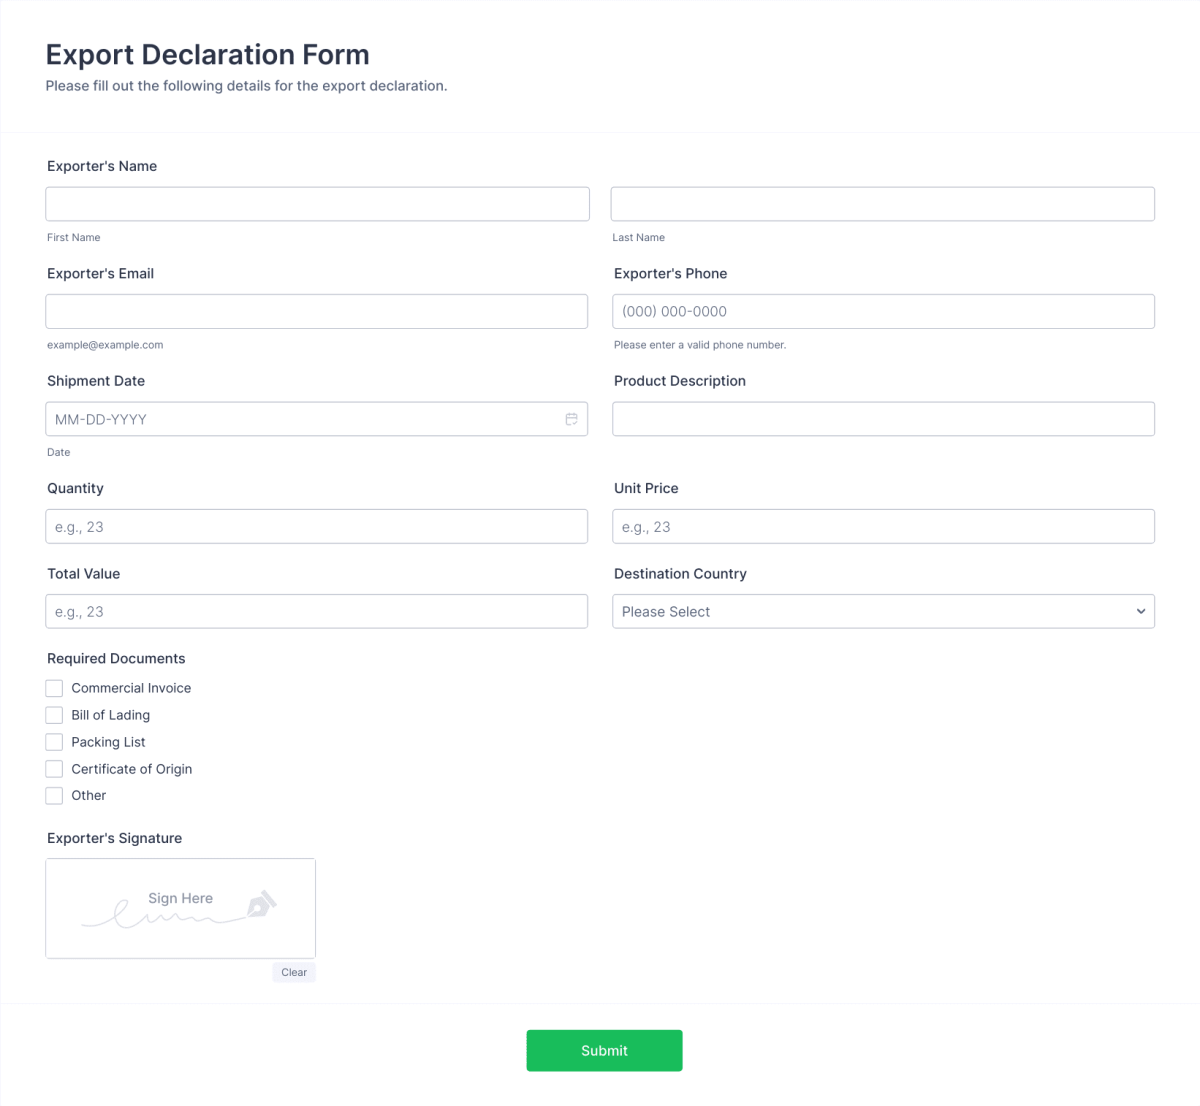
Task: Click the Exporter's Email input field
Action: [317, 311]
